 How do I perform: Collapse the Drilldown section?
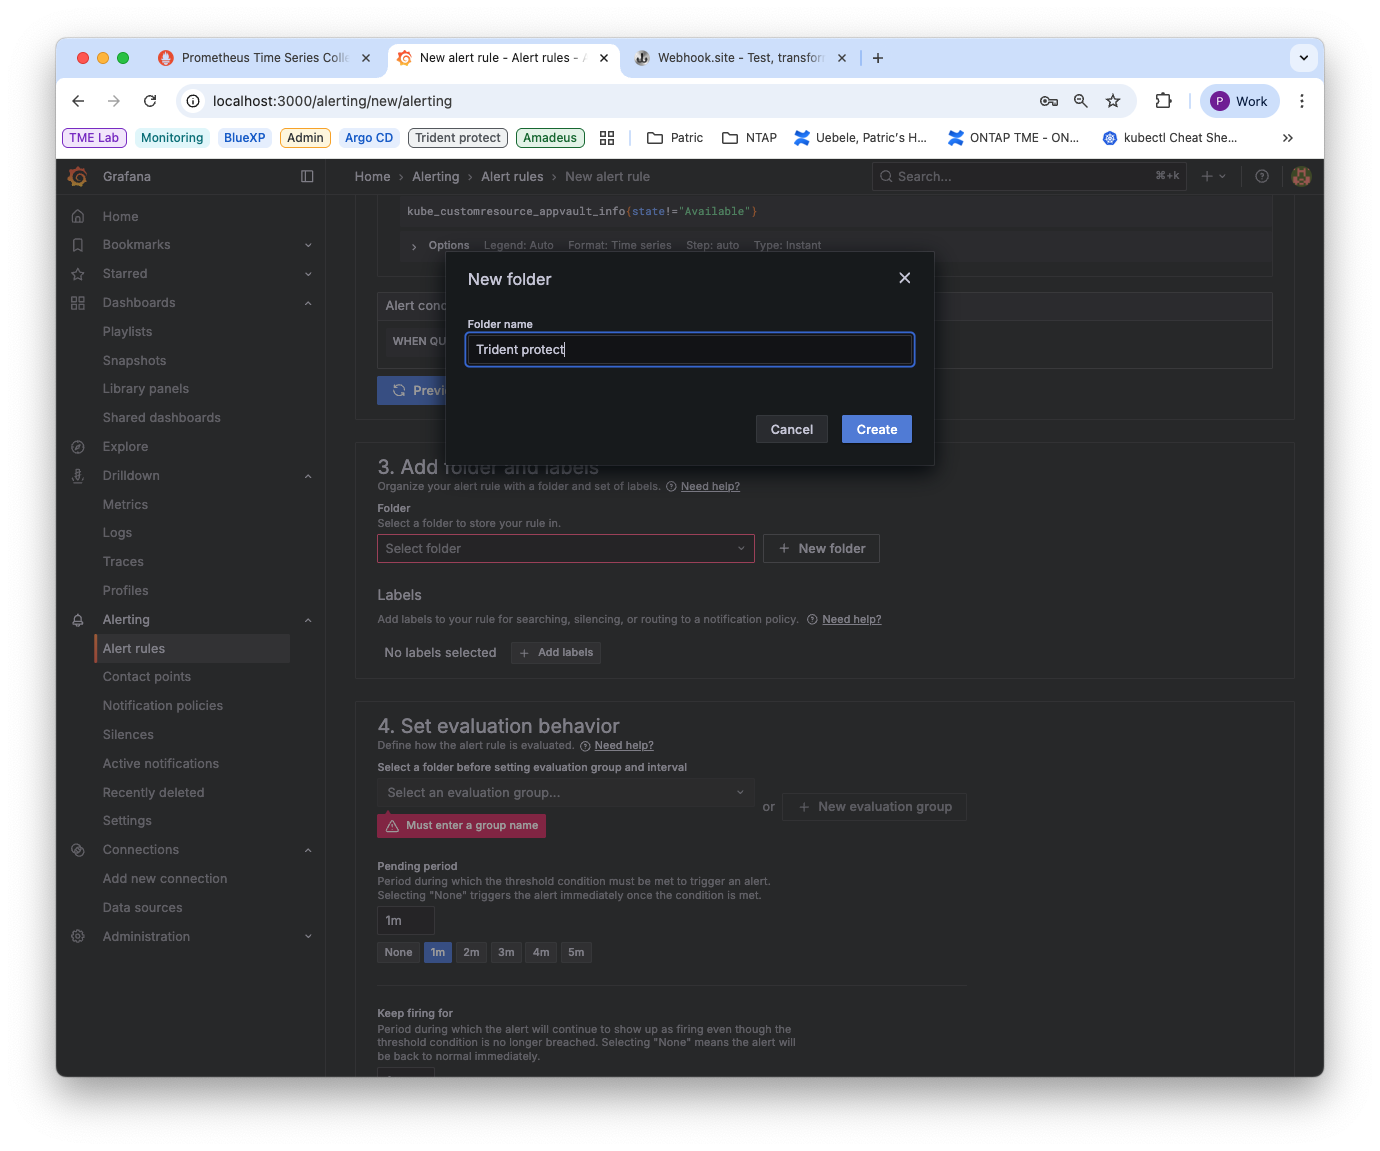tap(308, 476)
